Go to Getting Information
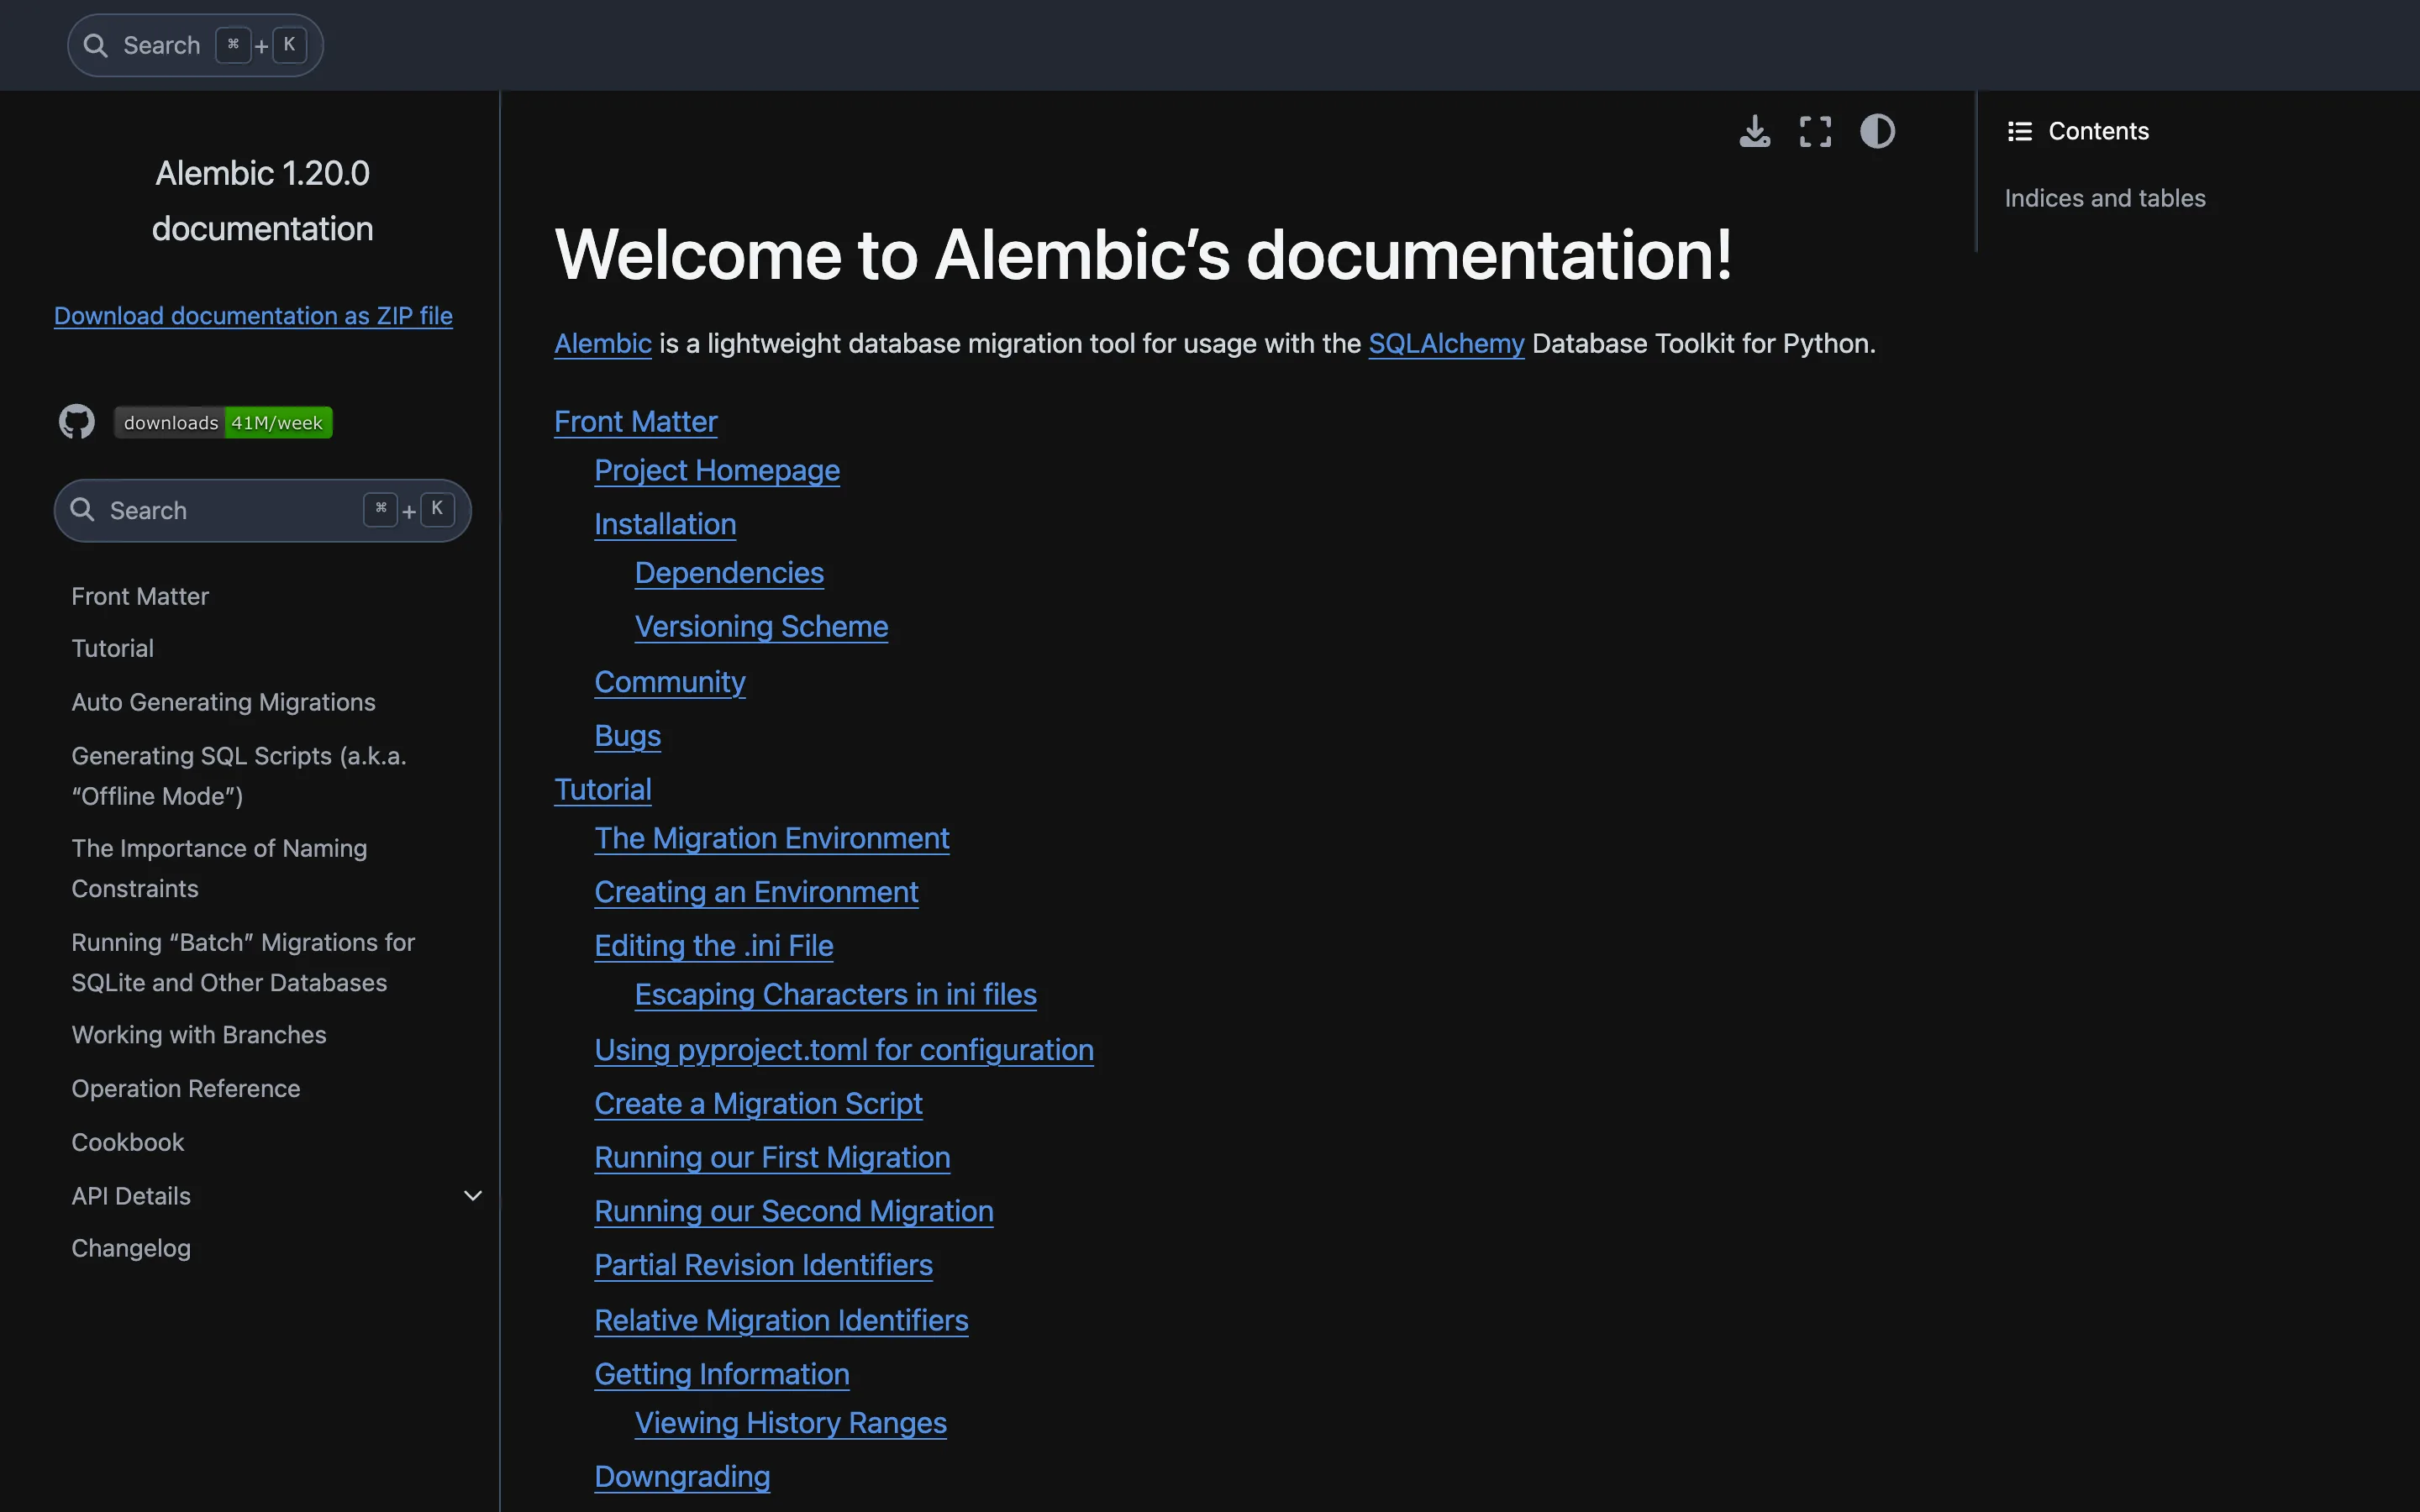2420x1512 pixels. coord(722,1374)
